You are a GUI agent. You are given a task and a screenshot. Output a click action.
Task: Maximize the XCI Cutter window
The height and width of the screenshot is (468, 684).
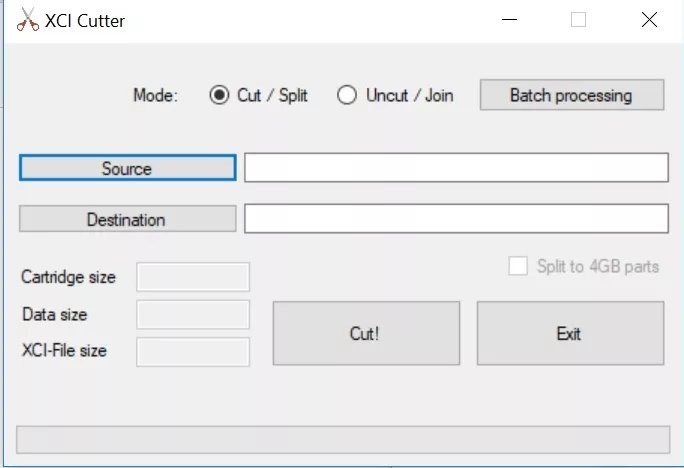[x=578, y=20]
